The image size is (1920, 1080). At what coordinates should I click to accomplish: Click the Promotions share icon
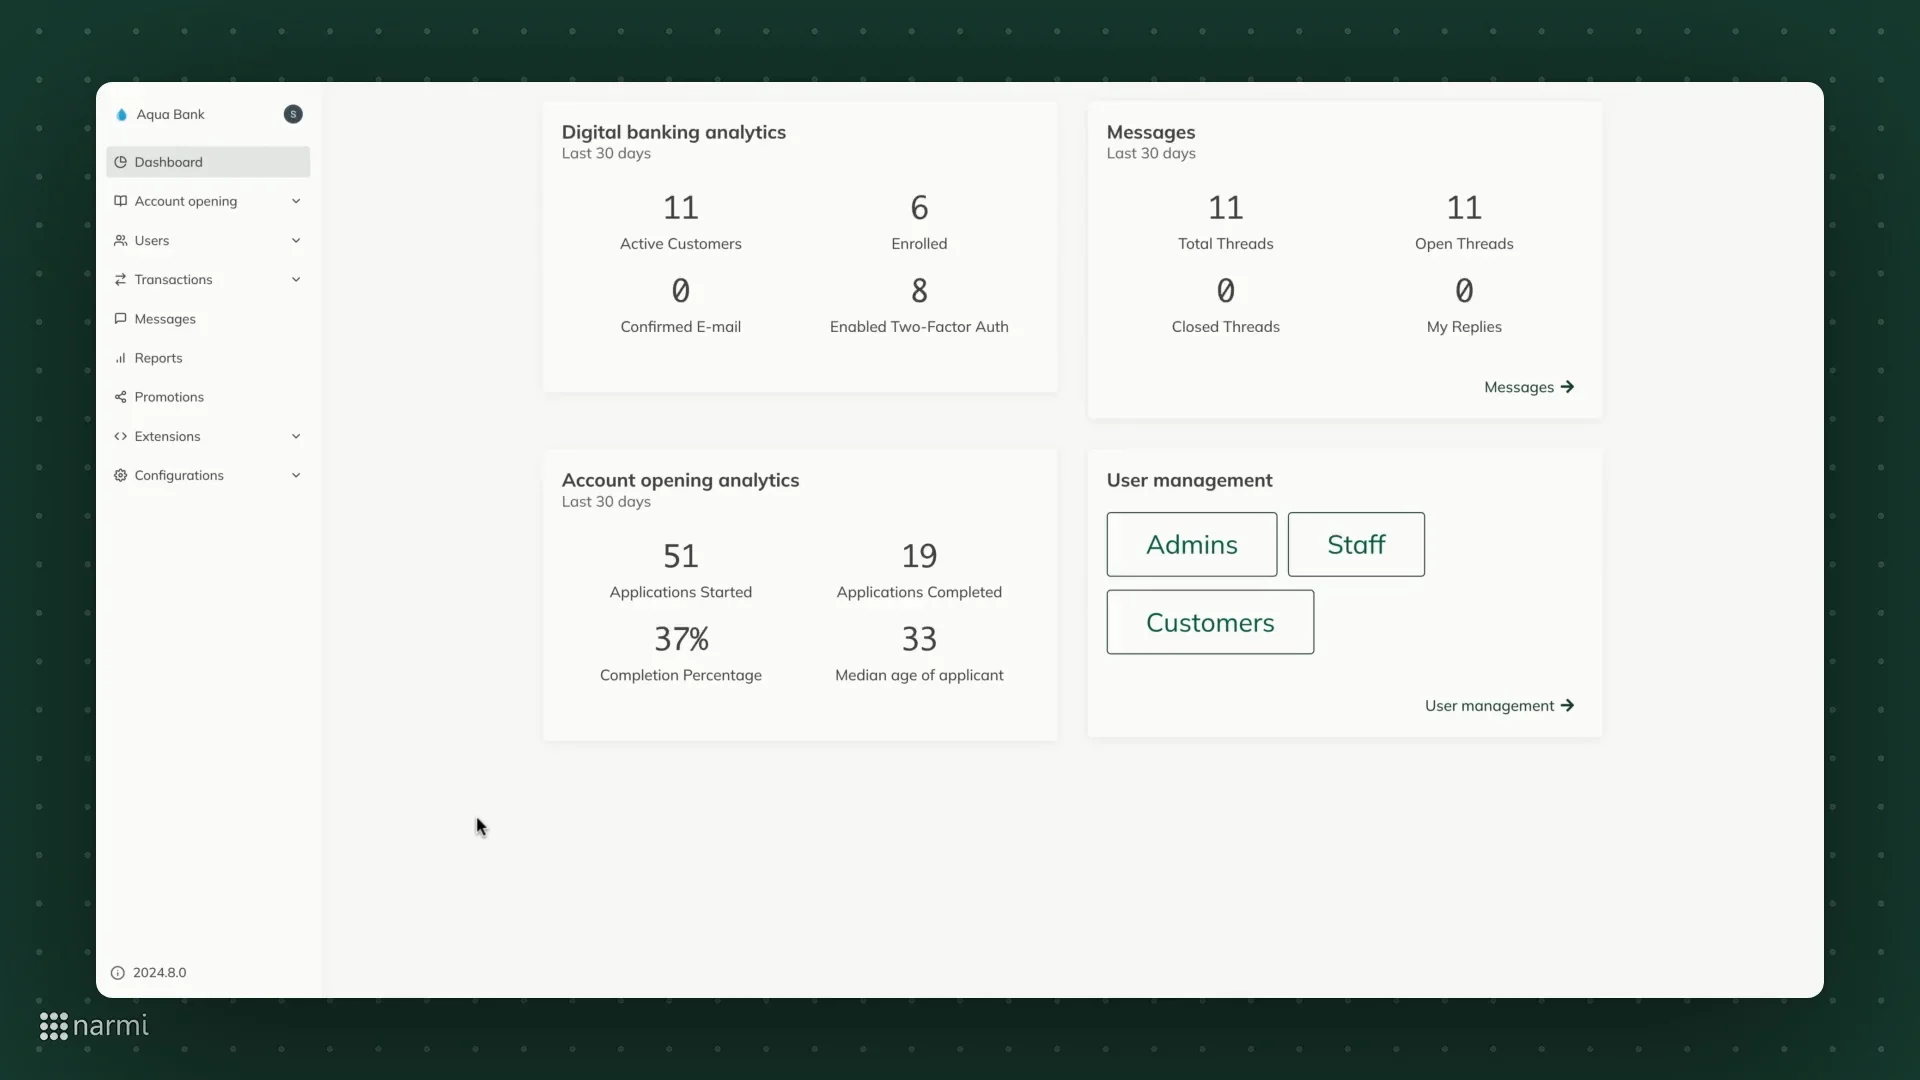[120, 397]
